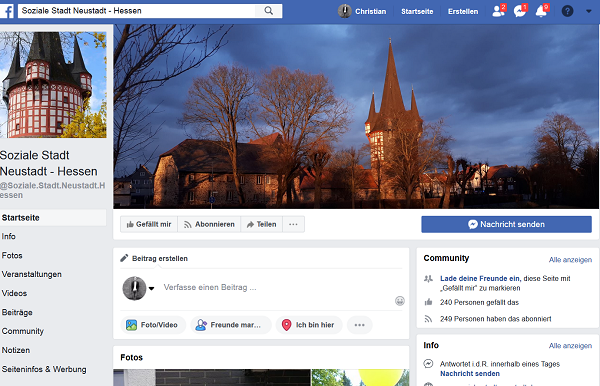Screen dimensions: 600x386
Task: Click the thumbs-up icon beside 240 Personen
Action: pyautogui.click(x=428, y=302)
